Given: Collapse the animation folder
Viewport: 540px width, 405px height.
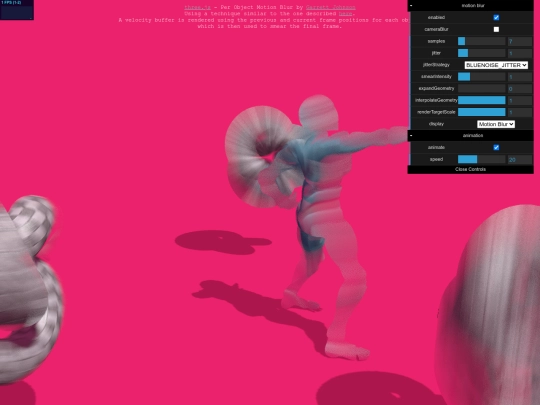Looking at the screenshot, I should tap(470, 136).
